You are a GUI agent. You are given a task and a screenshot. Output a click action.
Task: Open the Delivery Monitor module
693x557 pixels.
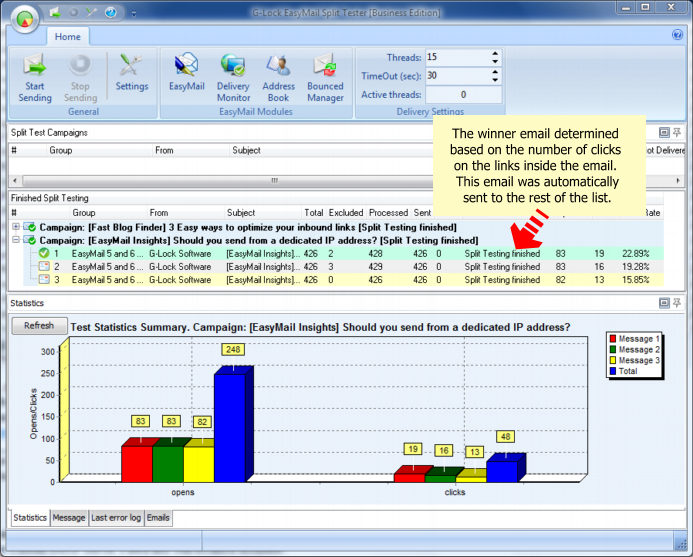tap(233, 78)
